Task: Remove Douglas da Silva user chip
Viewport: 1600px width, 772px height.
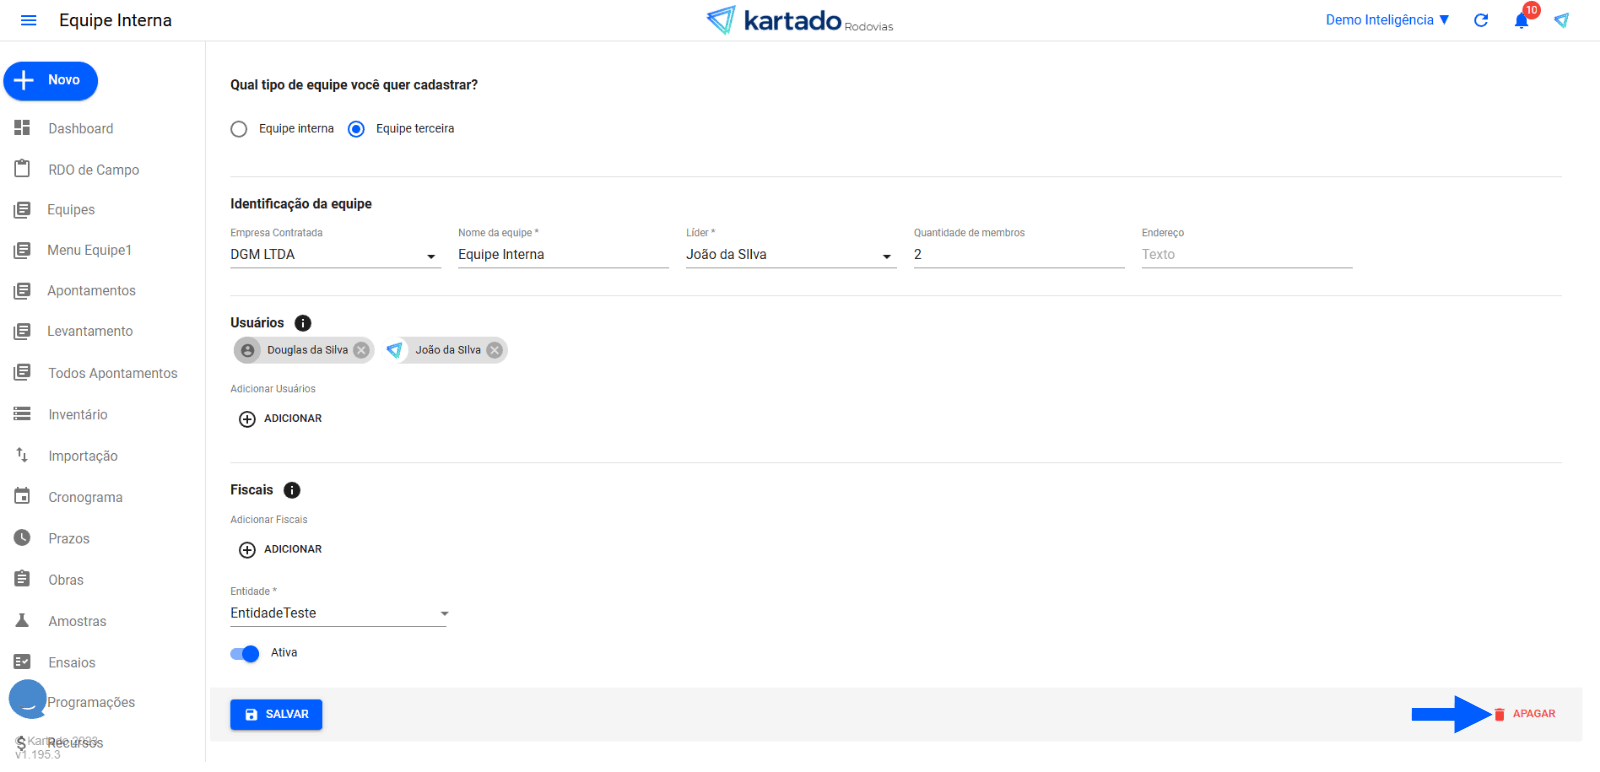Action: 361,350
